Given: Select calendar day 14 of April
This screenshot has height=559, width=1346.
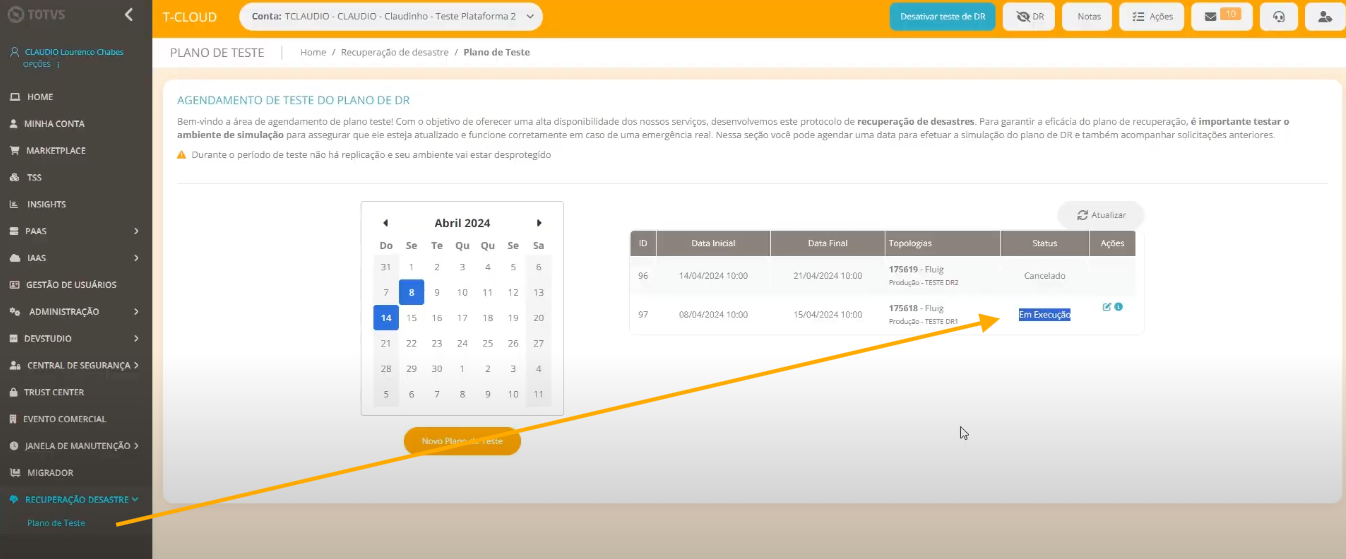Looking at the screenshot, I should pyautogui.click(x=386, y=318).
